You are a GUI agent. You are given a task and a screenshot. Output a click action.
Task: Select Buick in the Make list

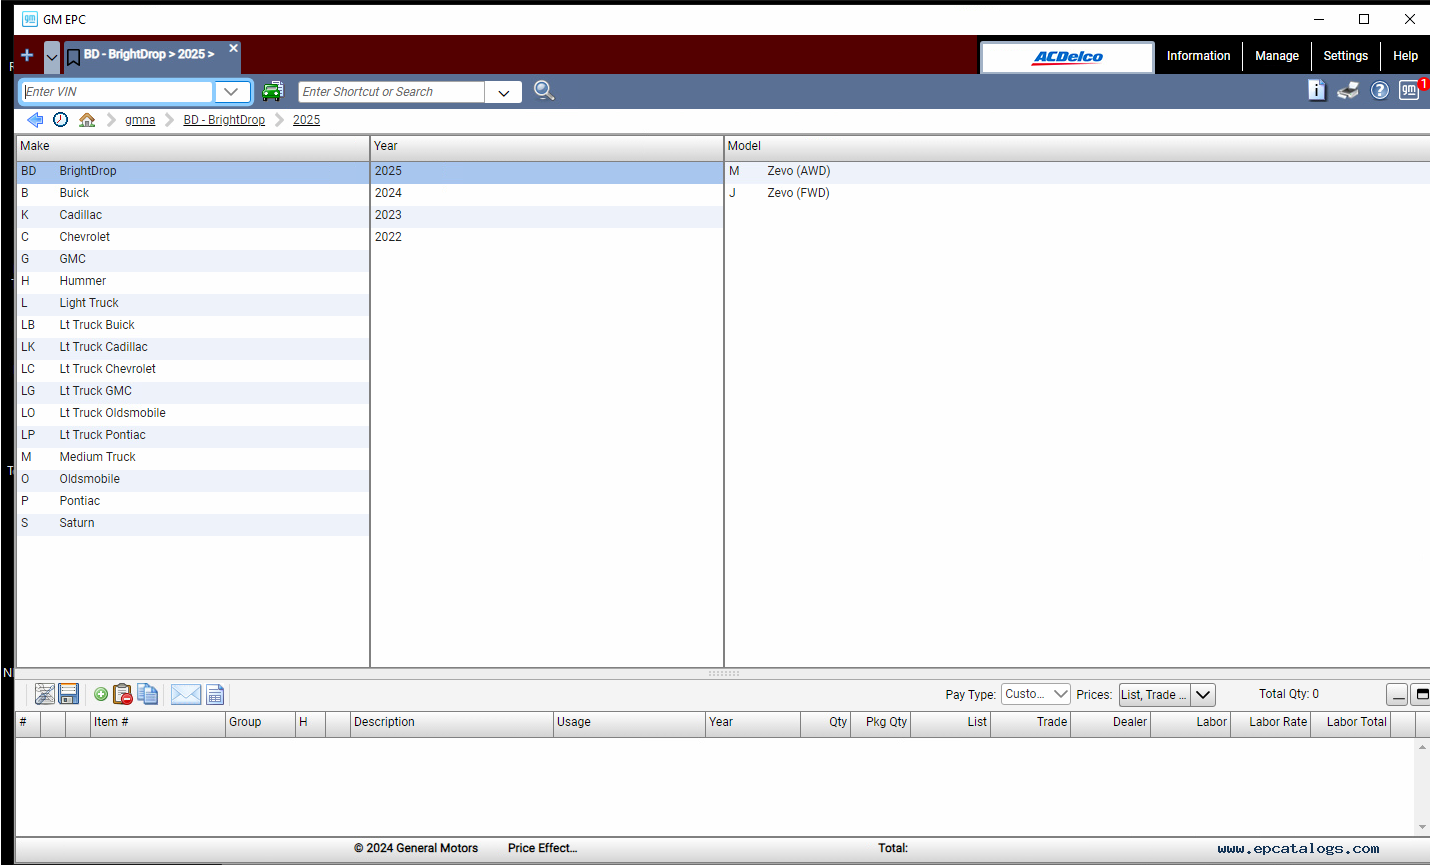pos(193,193)
